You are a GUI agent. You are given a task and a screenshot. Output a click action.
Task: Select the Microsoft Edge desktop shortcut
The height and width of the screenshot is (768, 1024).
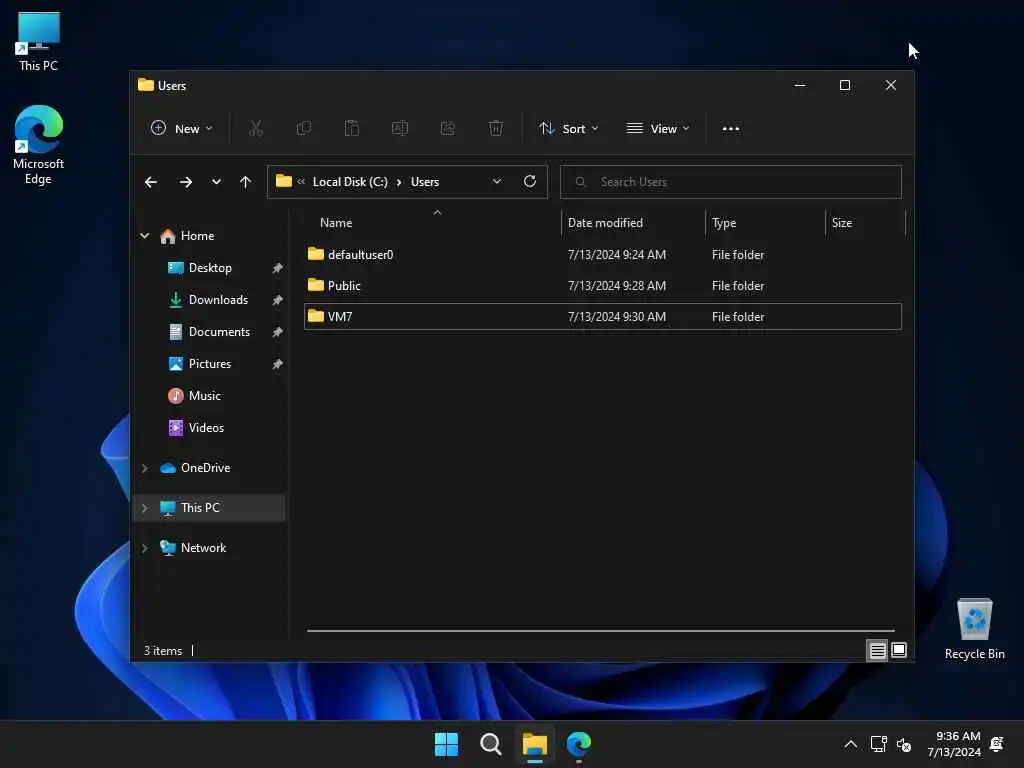[x=39, y=145]
